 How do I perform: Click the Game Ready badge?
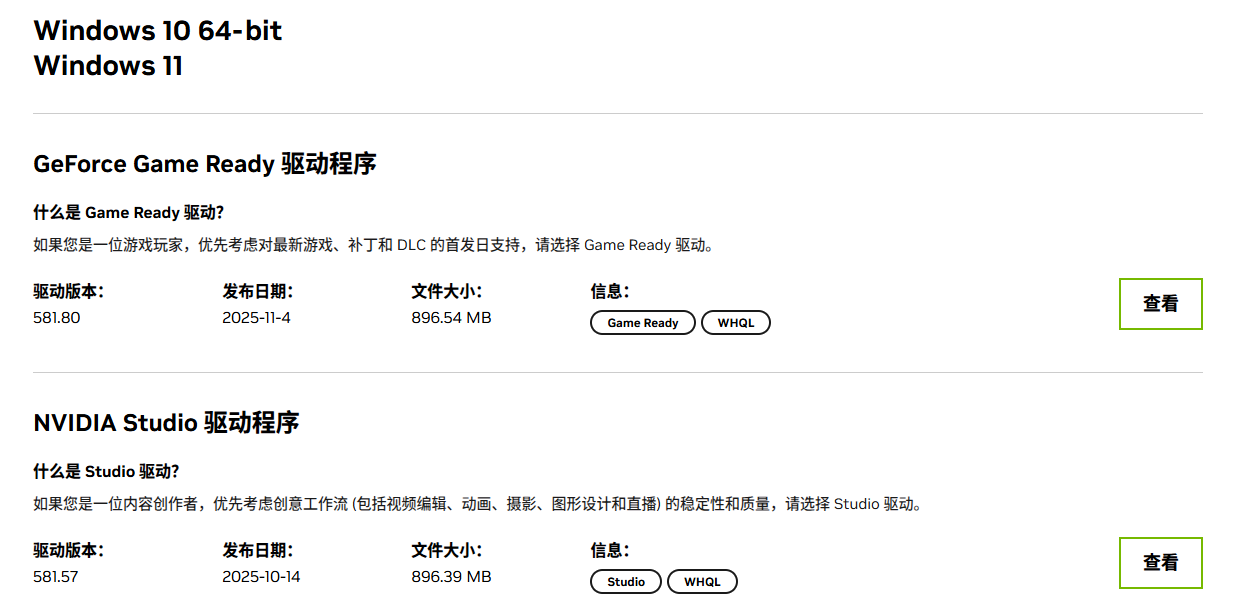point(642,322)
